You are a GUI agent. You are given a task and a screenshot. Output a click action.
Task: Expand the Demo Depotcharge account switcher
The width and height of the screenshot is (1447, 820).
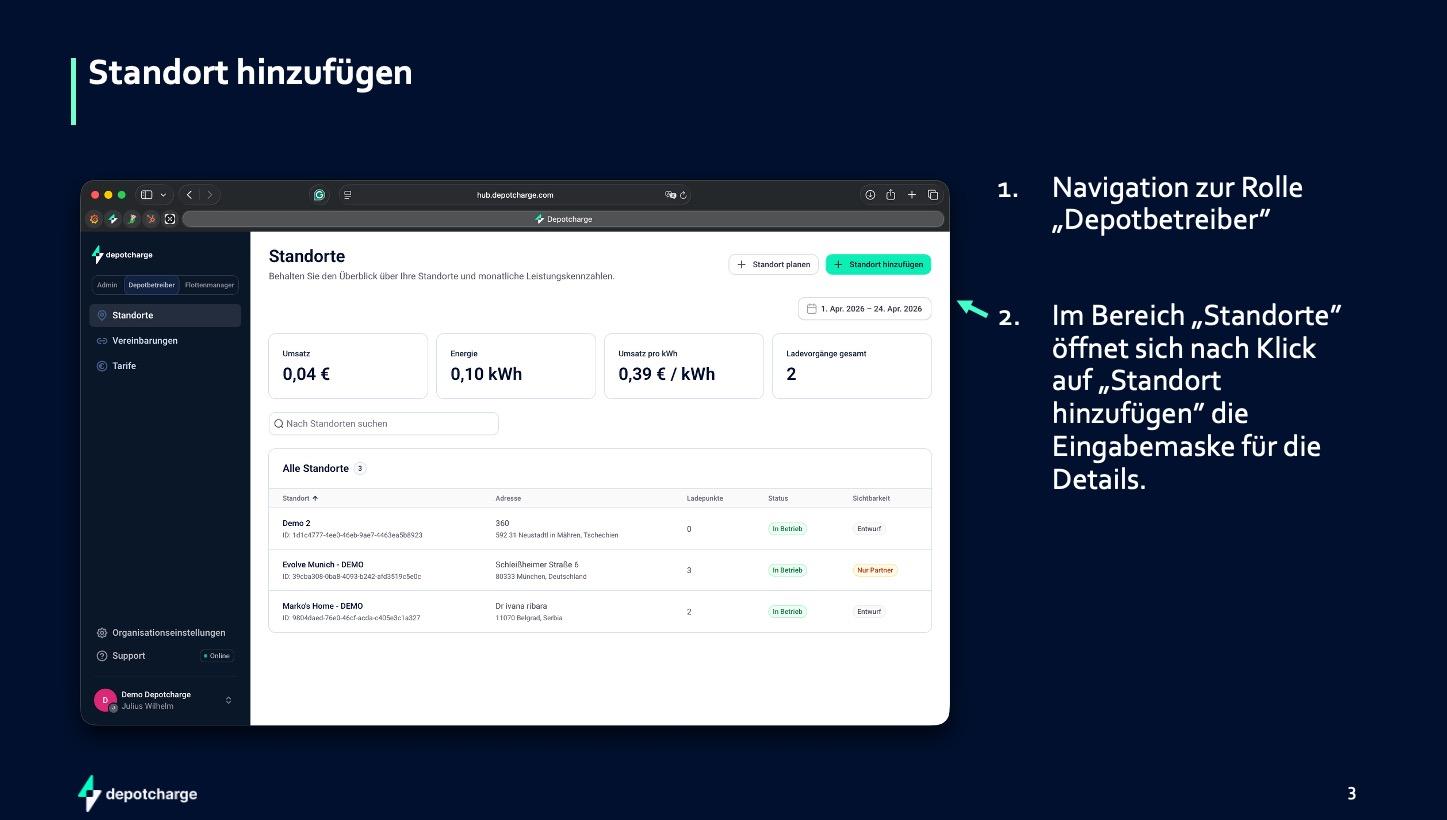(228, 700)
